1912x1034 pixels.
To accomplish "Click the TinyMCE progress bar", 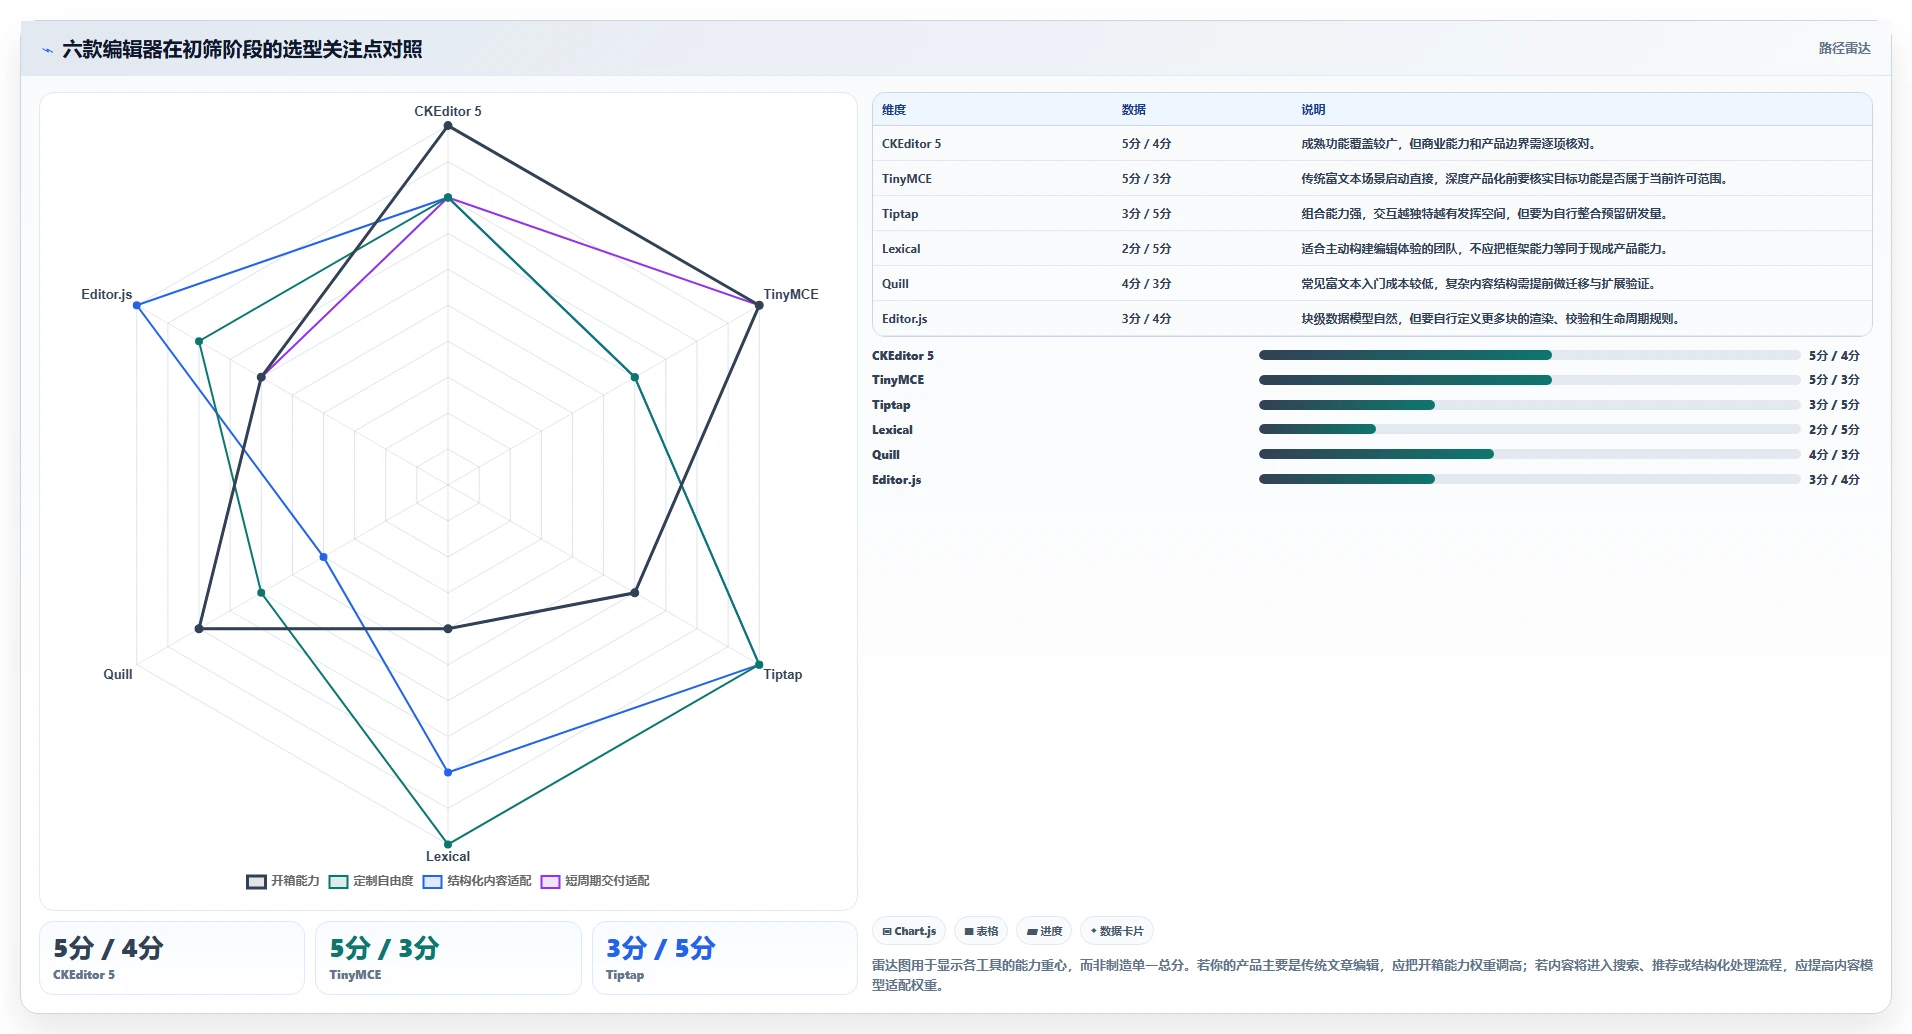I will (1529, 380).
